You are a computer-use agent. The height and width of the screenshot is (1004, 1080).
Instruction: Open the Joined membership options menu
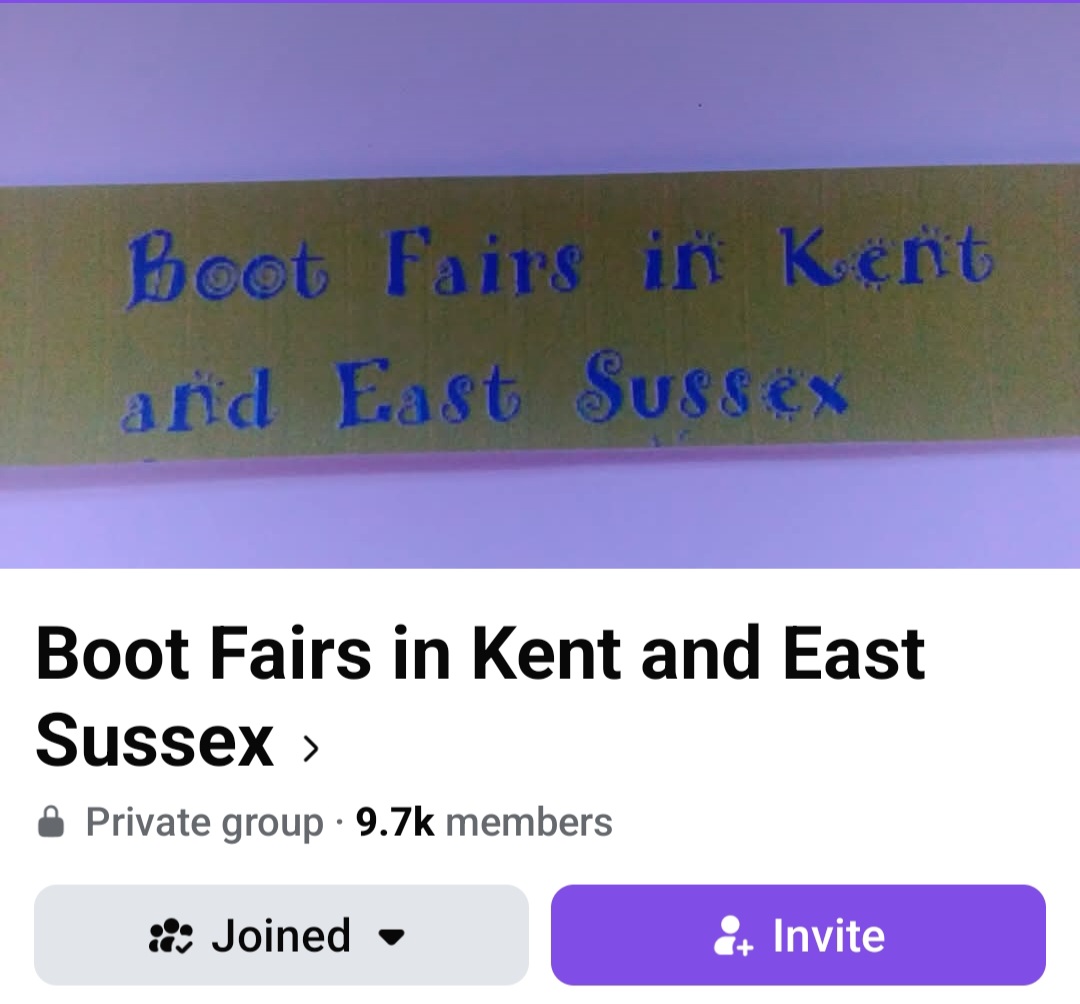tap(281, 935)
